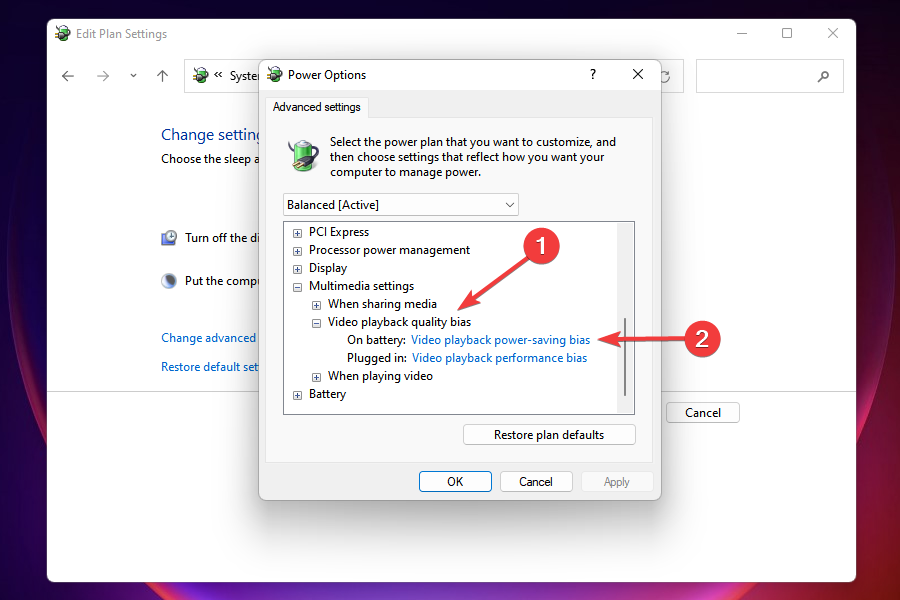Open Change advanced power settings link

tap(209, 338)
